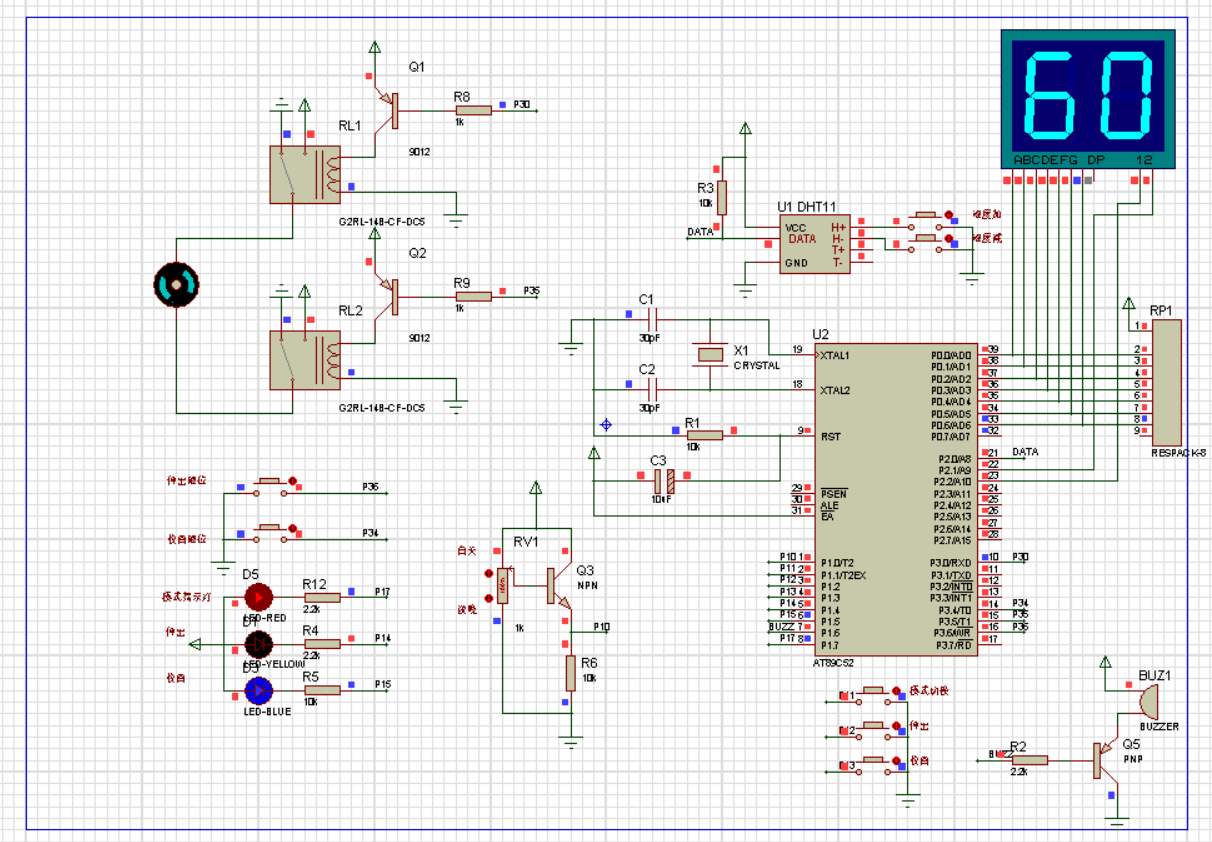Click the BUZZER part label

tap(1159, 727)
